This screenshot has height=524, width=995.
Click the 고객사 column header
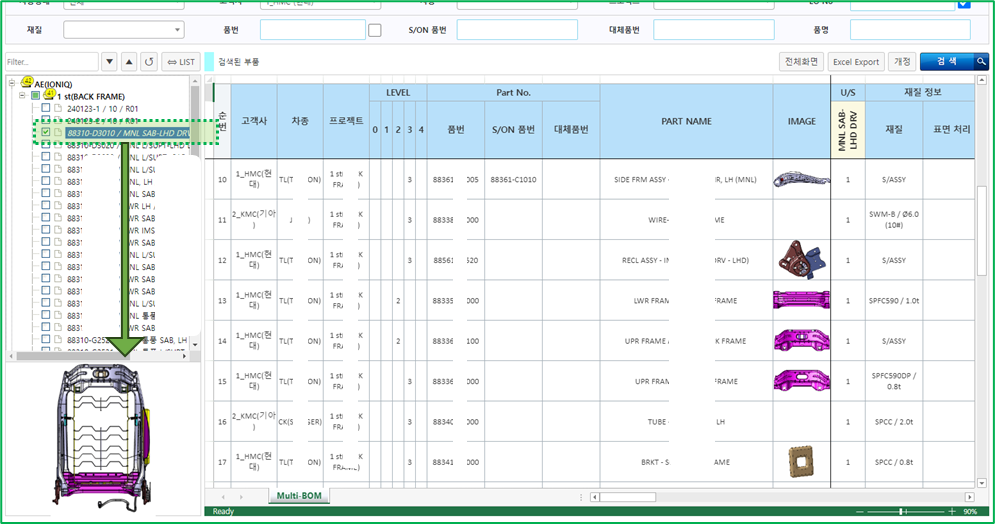(254, 121)
